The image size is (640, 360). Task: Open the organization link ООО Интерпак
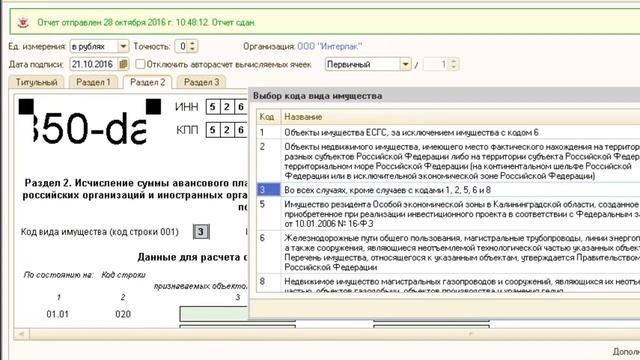click(329, 46)
